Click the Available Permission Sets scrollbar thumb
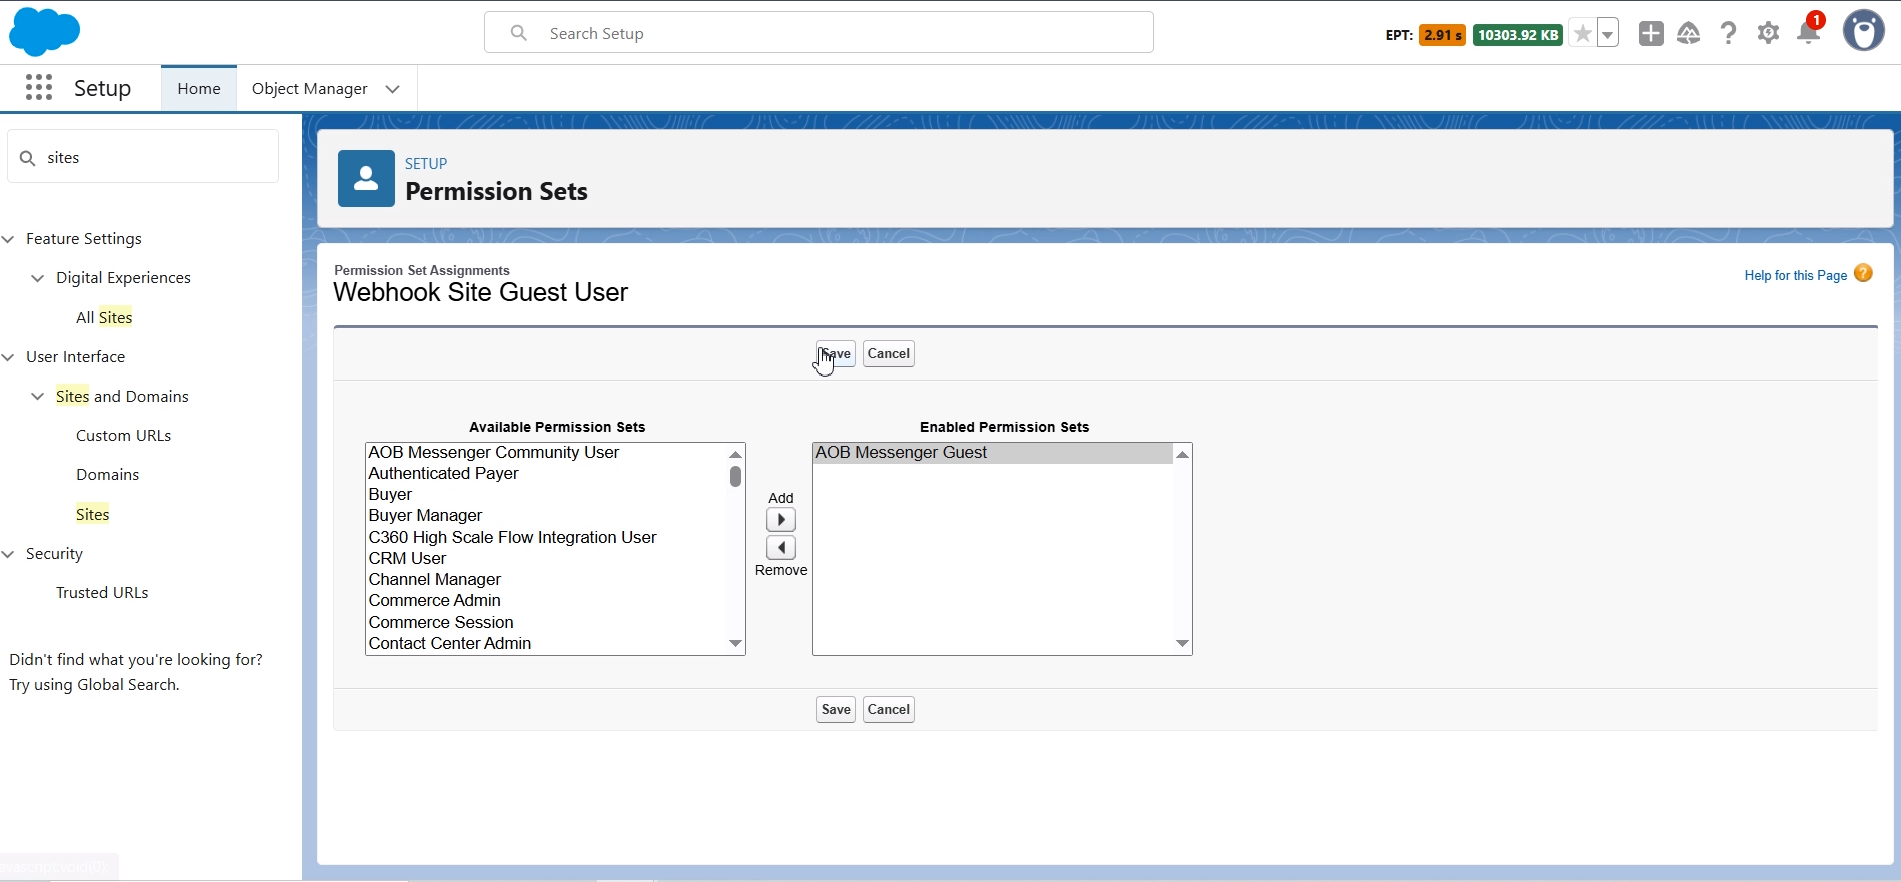The image size is (1901, 882). click(735, 476)
